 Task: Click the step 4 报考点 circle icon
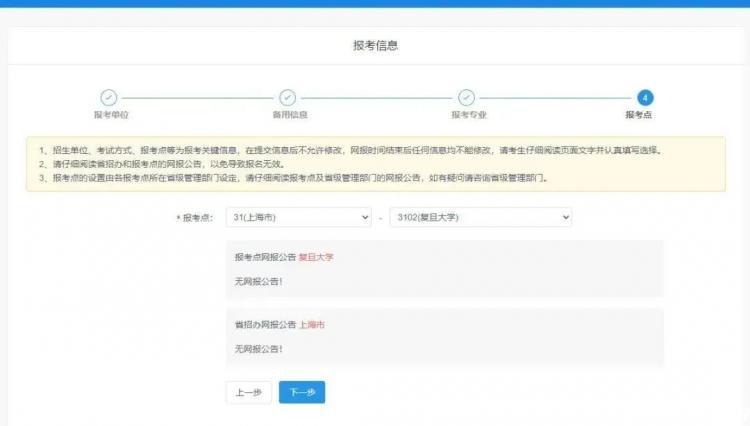click(645, 98)
